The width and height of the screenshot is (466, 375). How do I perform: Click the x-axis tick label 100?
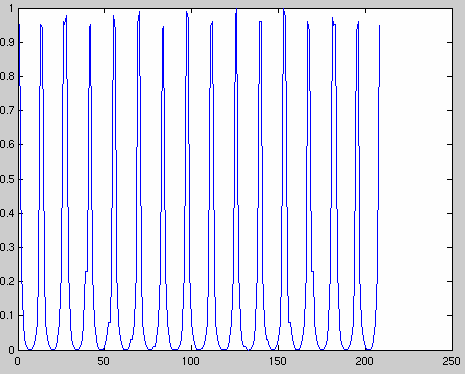tap(191, 361)
